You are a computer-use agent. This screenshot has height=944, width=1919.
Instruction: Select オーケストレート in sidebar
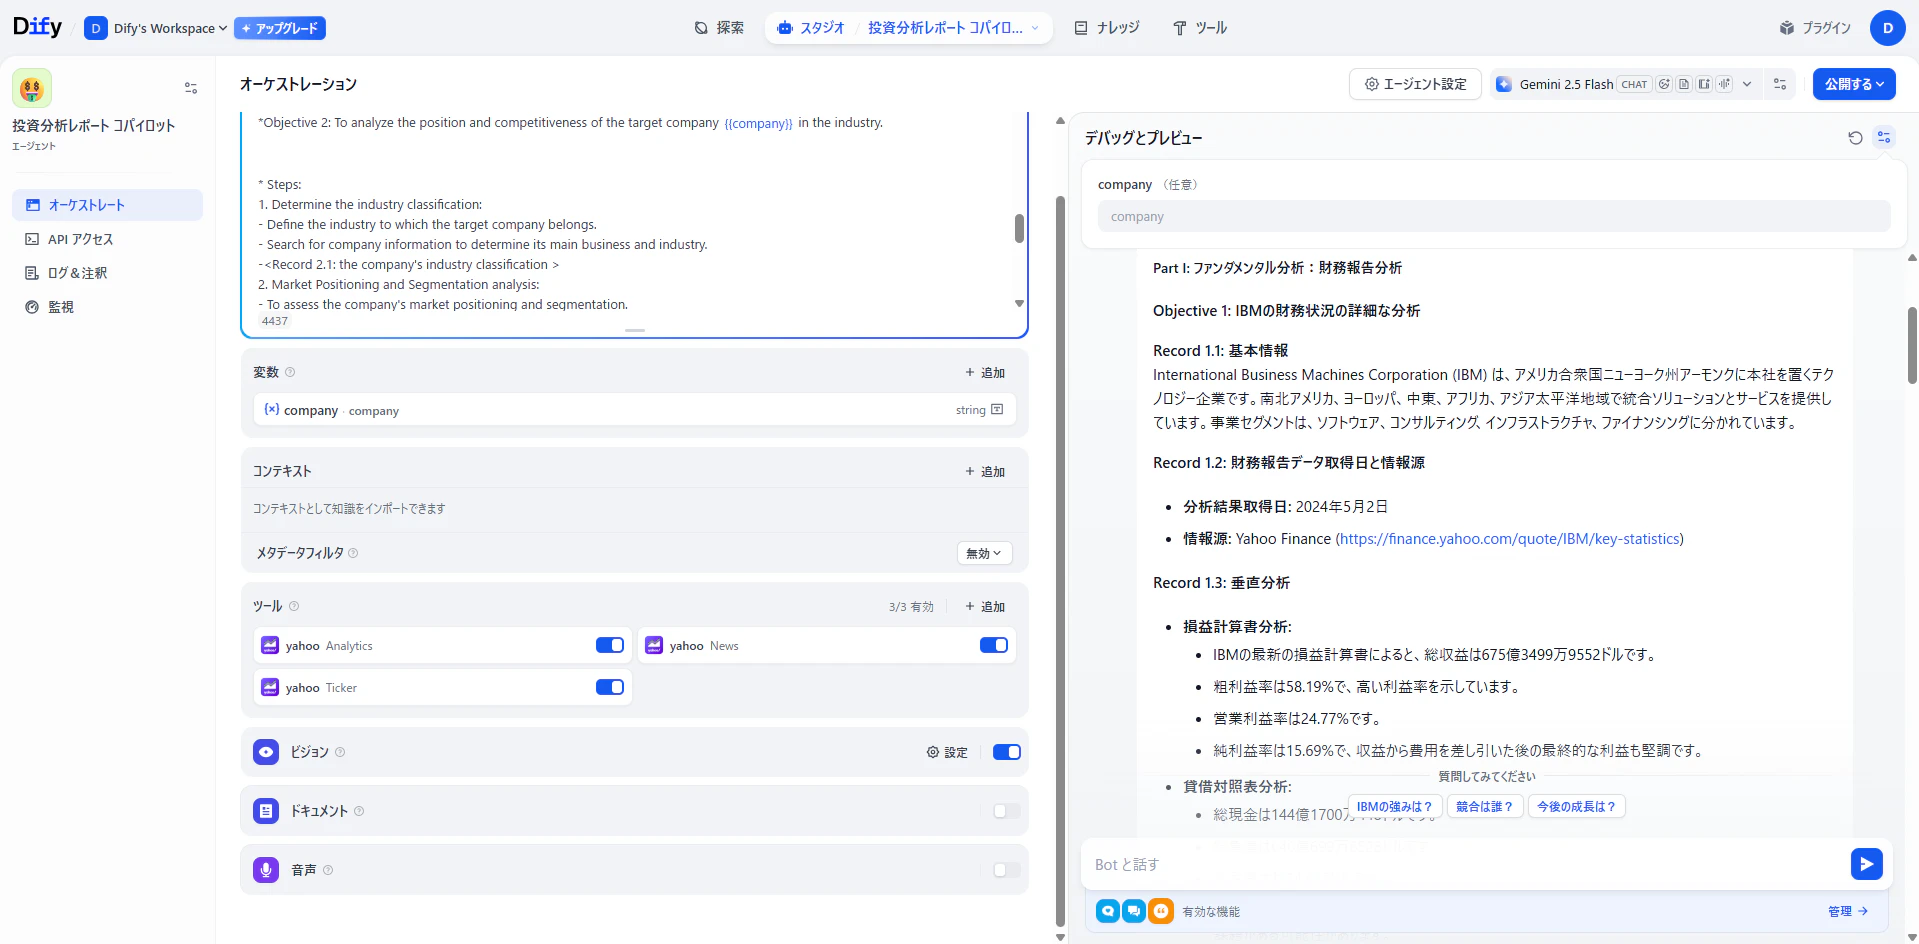107,205
